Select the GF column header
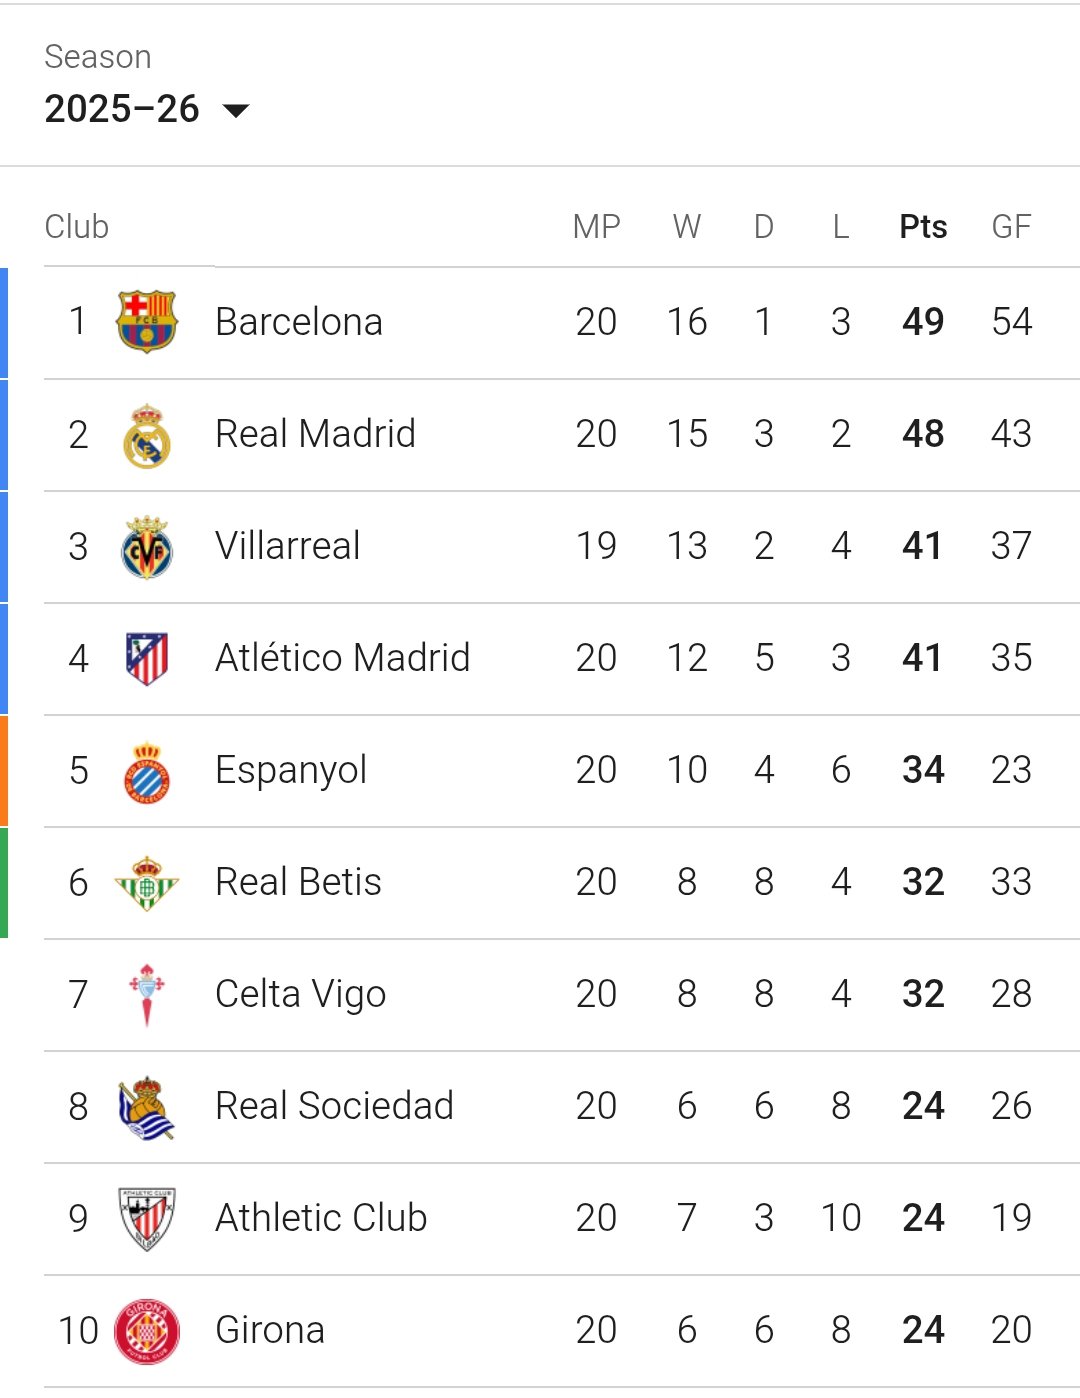 (x=1011, y=227)
